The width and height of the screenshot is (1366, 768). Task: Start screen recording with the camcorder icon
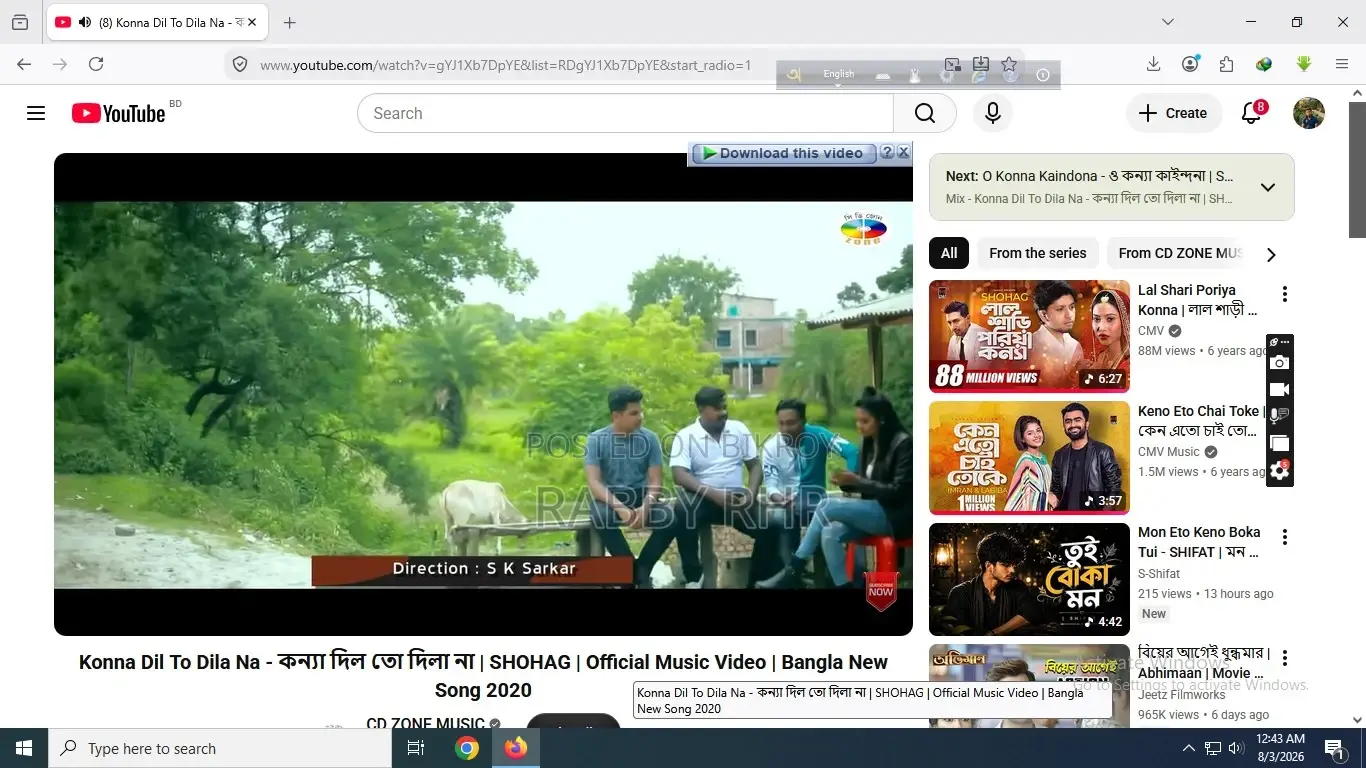(x=1279, y=390)
